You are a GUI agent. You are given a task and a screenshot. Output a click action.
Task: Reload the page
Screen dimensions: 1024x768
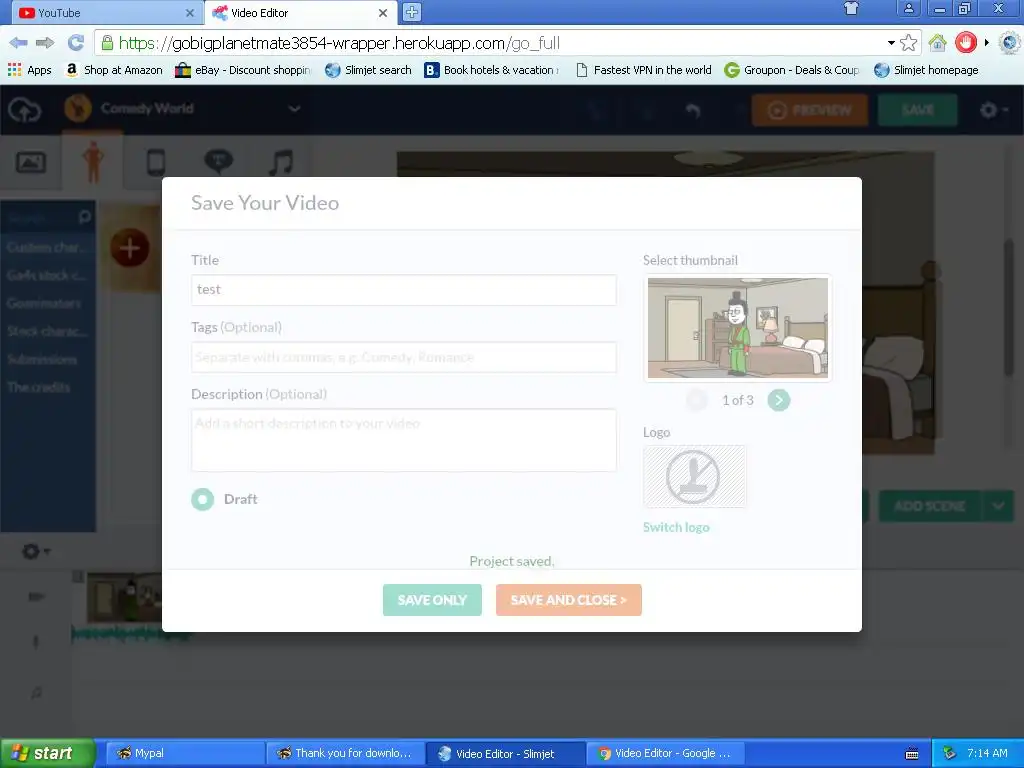point(76,43)
